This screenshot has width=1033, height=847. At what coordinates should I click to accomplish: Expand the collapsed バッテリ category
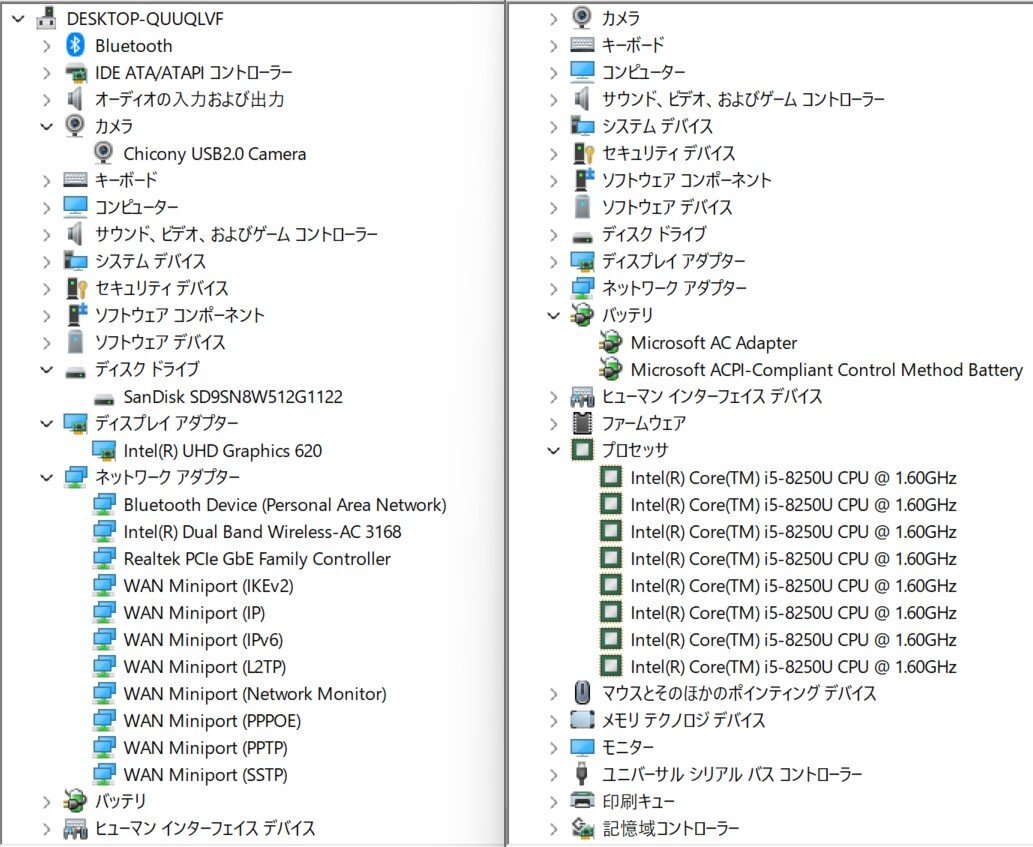47,802
